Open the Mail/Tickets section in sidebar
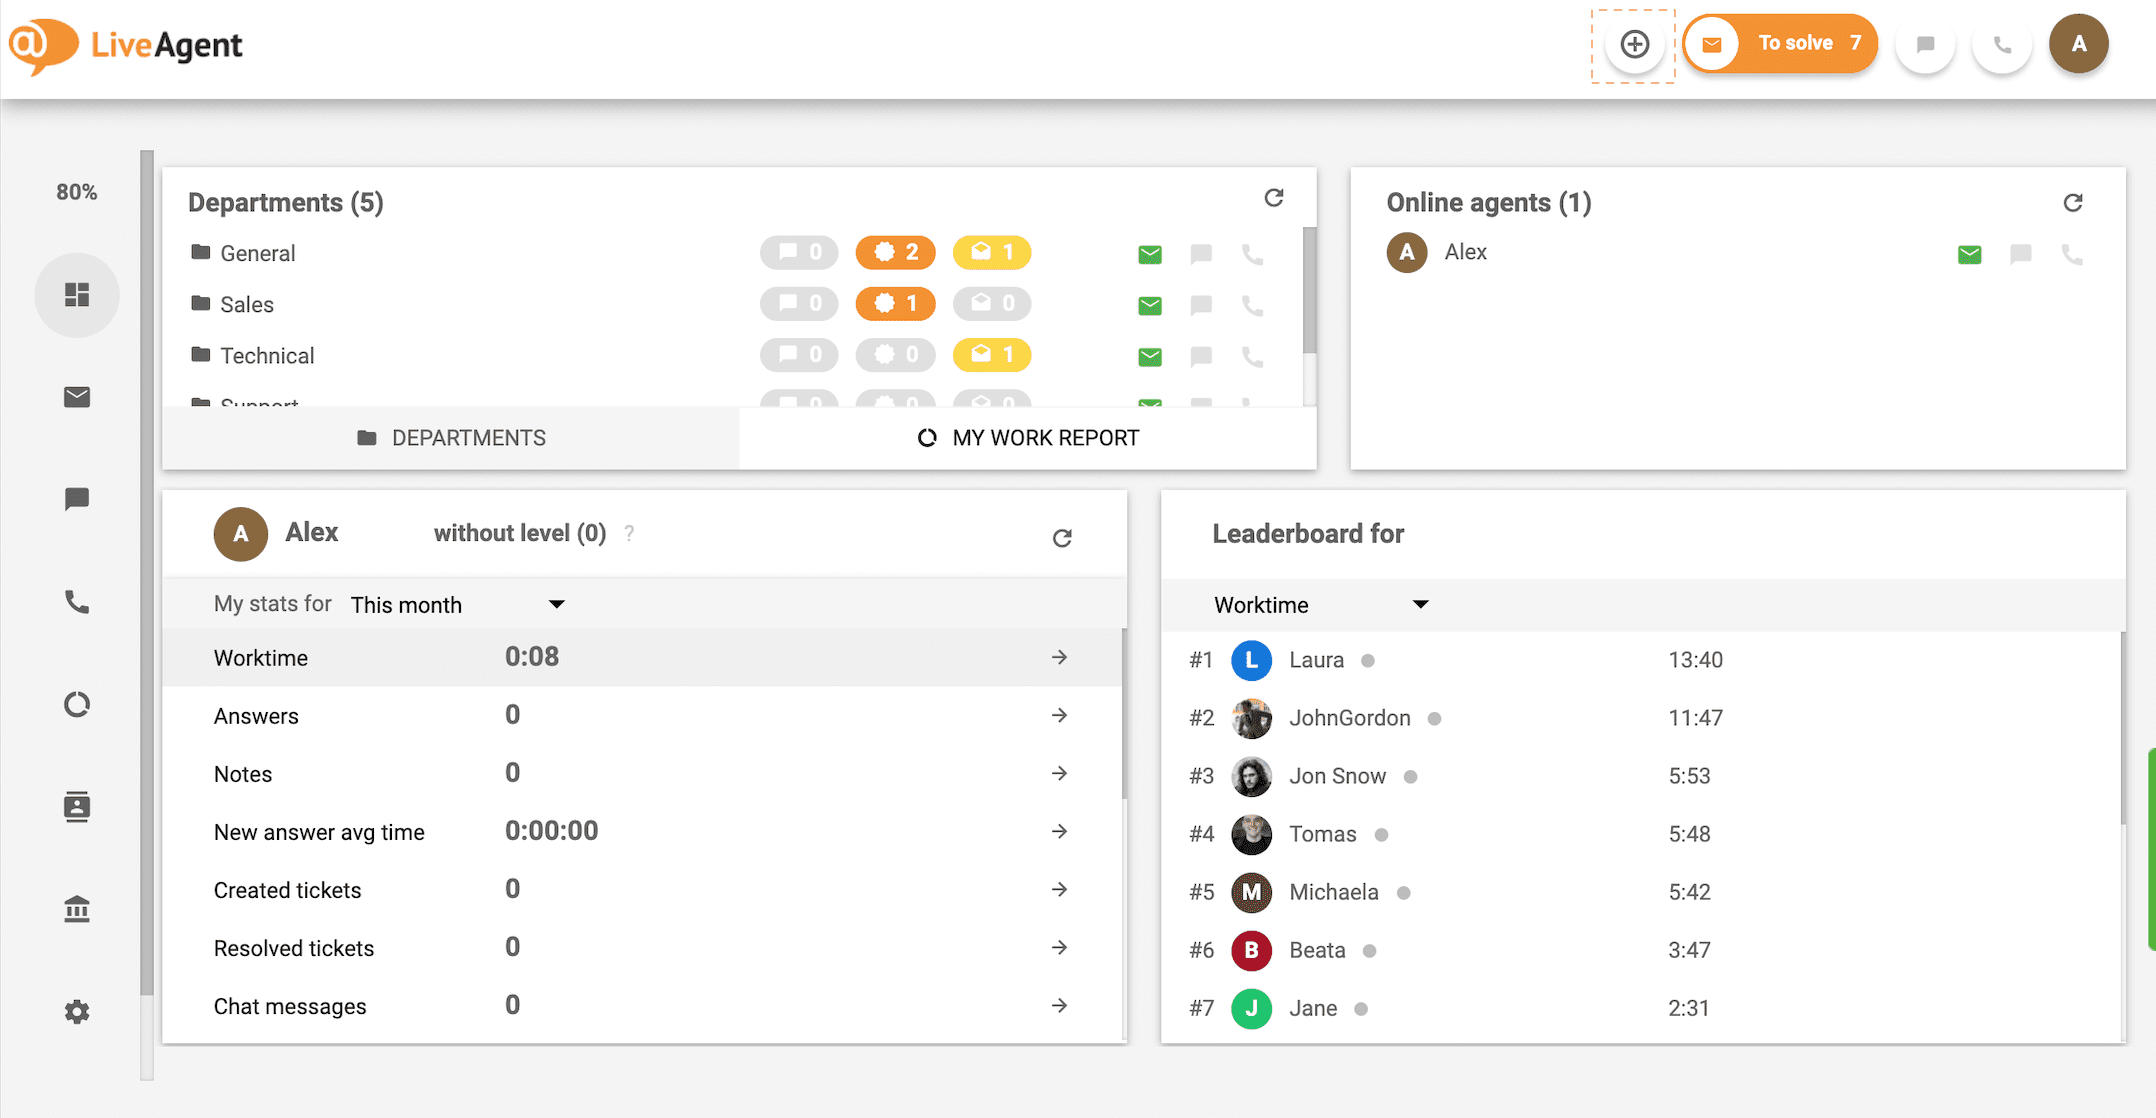Viewport: 2156px width, 1118px height. click(77, 397)
